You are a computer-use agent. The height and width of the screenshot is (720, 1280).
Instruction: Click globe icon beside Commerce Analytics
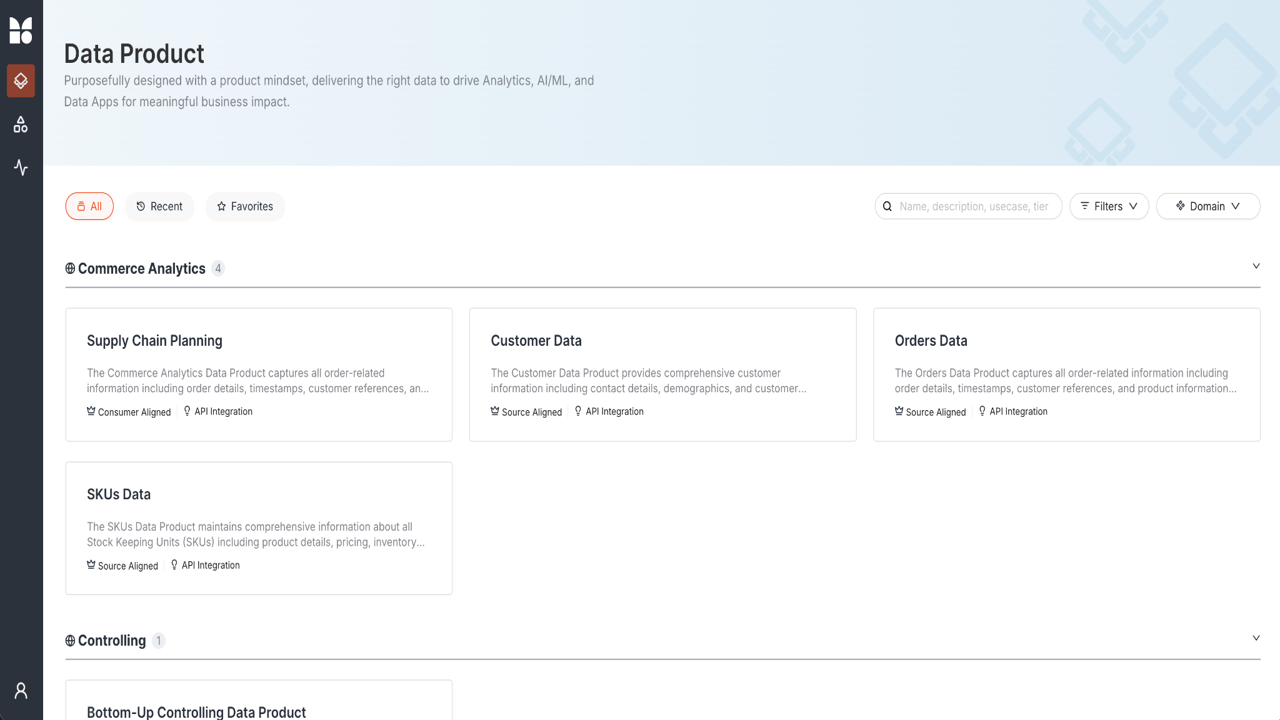[70, 269]
